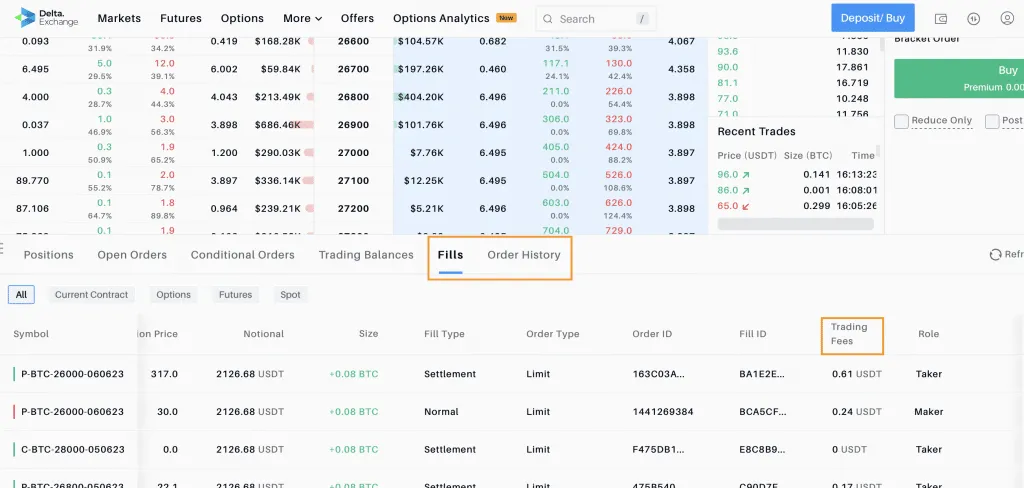Switch to the Open Orders tab

[132, 255]
